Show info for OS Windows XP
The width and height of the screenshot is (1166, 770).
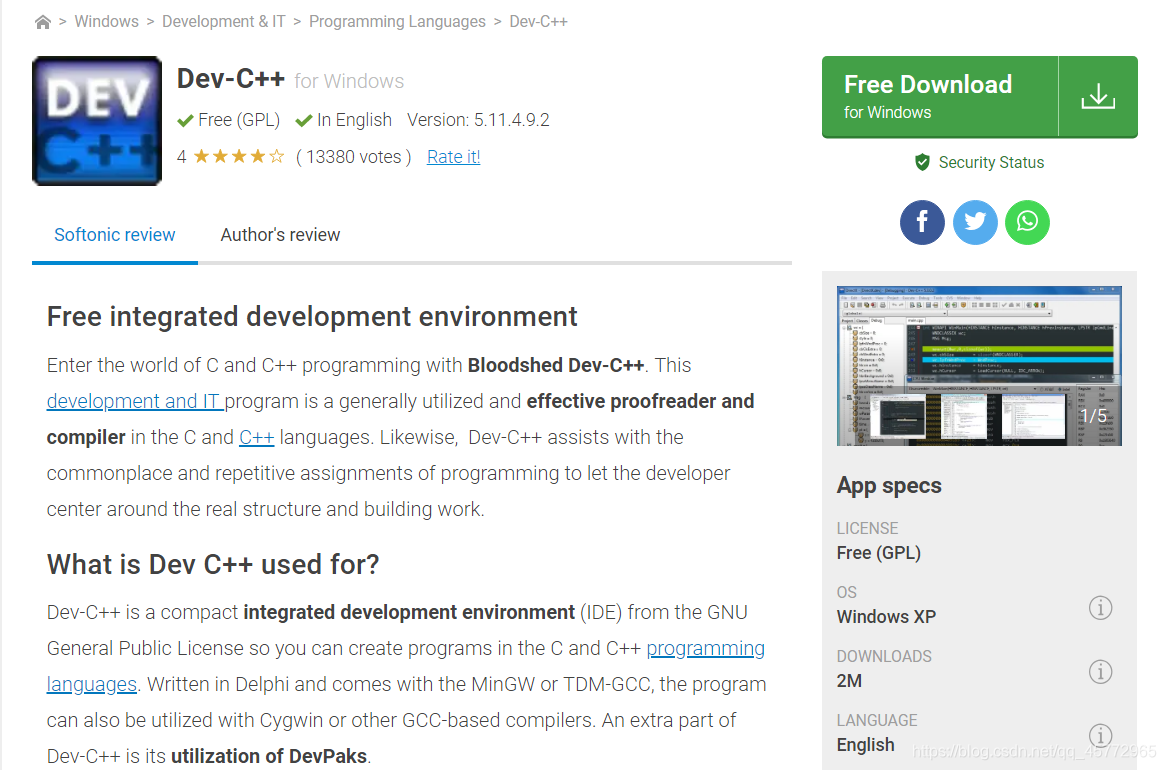pos(1101,608)
